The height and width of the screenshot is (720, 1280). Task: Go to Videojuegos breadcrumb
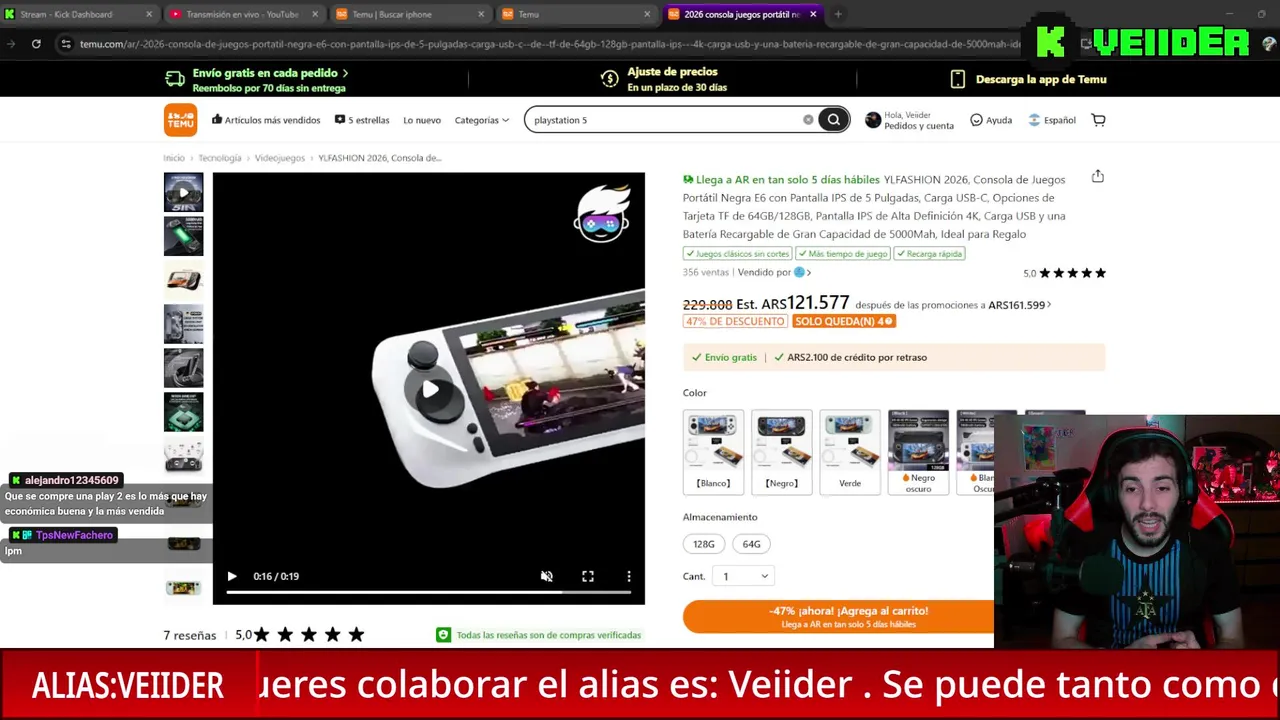tap(279, 158)
